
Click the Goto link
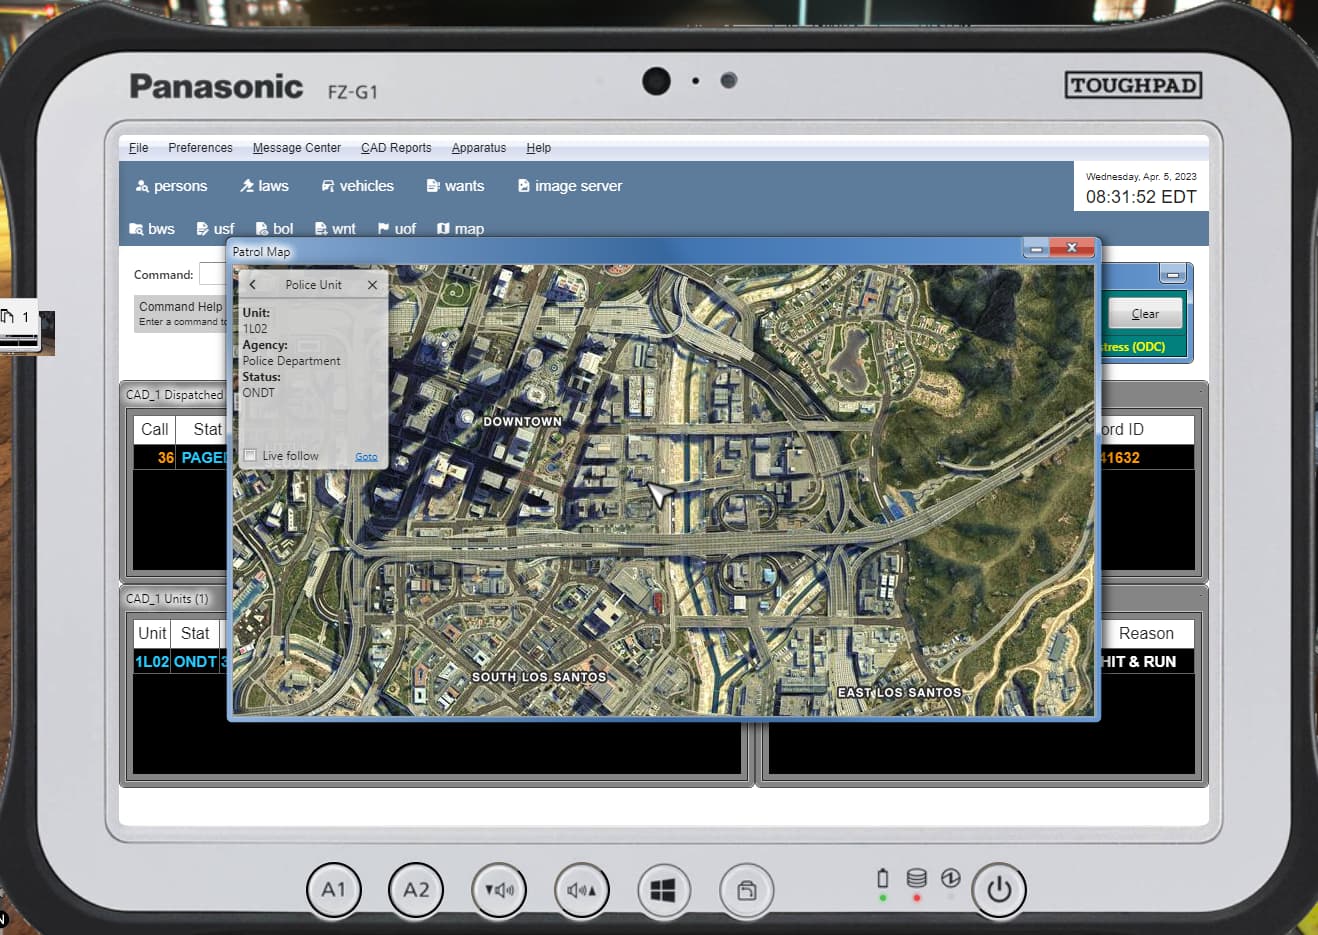point(366,457)
